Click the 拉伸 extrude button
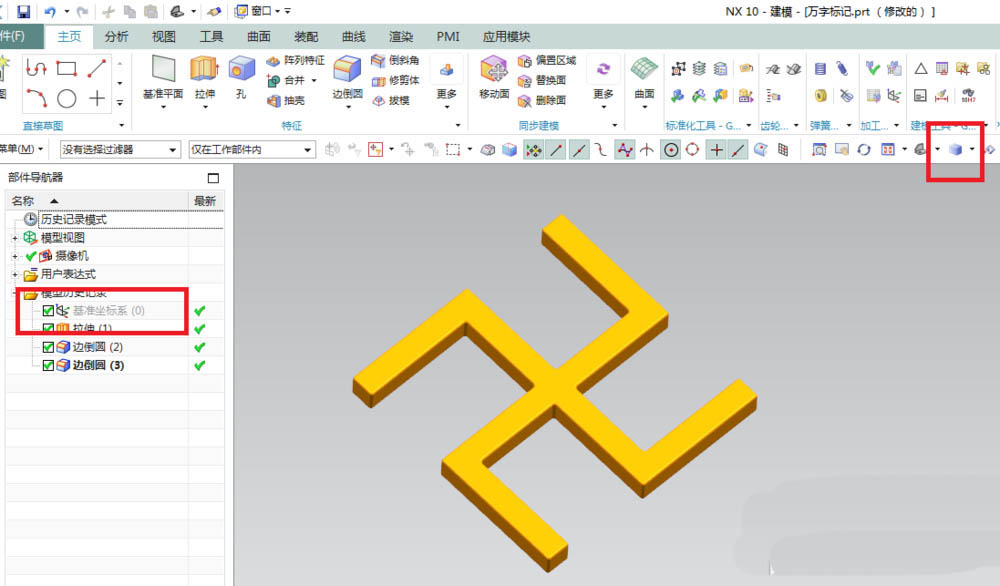This screenshot has height=586, width=1000. [205, 82]
